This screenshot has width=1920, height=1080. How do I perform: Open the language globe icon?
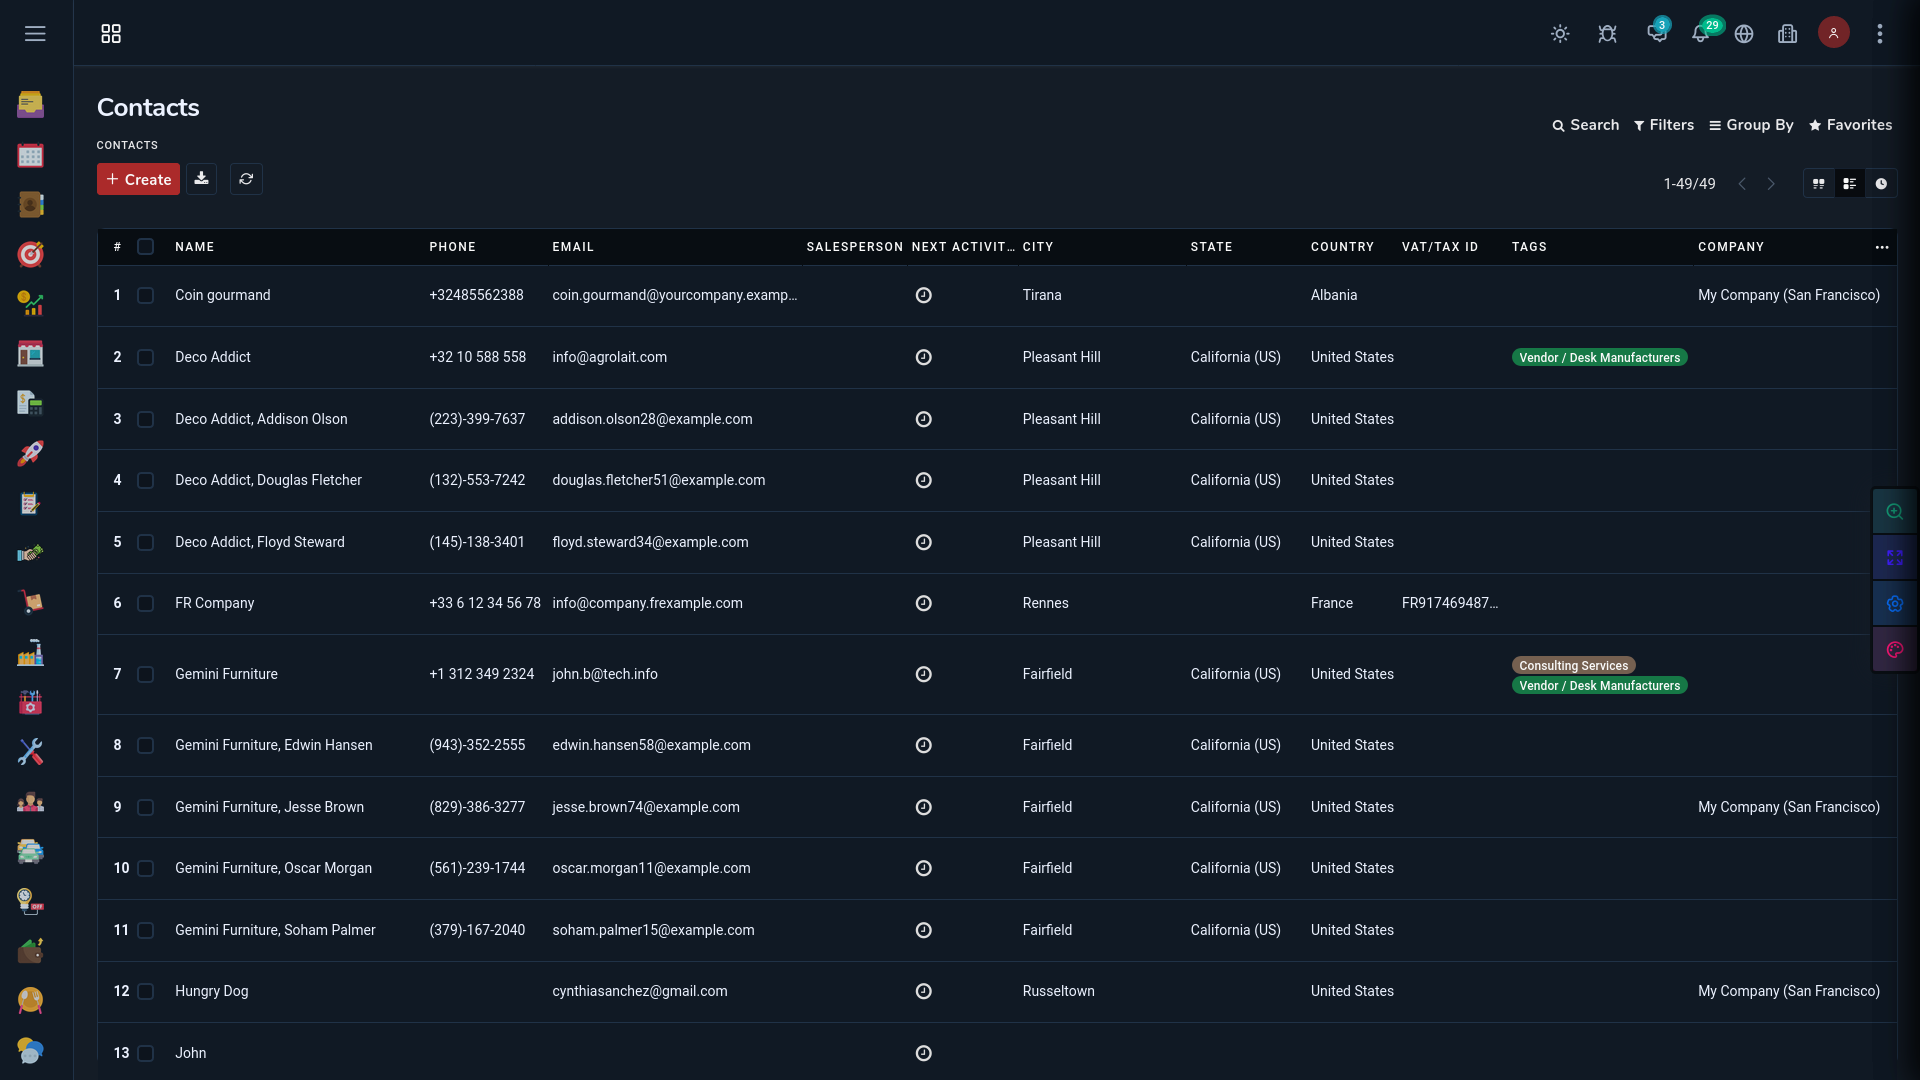click(1744, 34)
